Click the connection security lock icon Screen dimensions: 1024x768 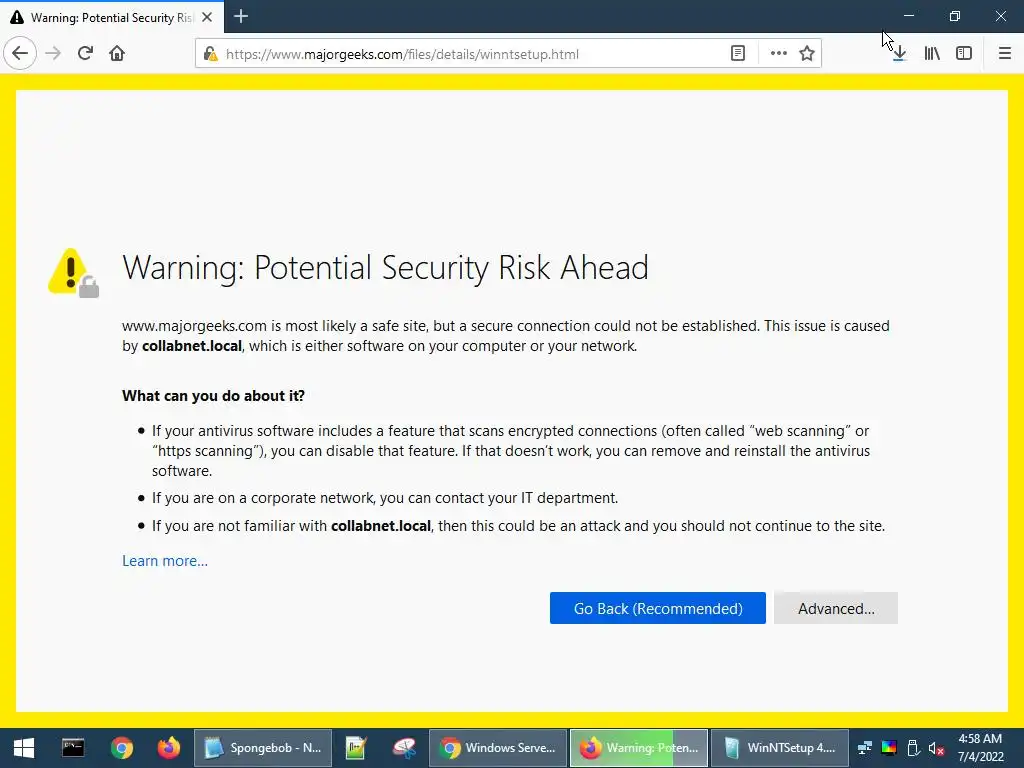[210, 54]
